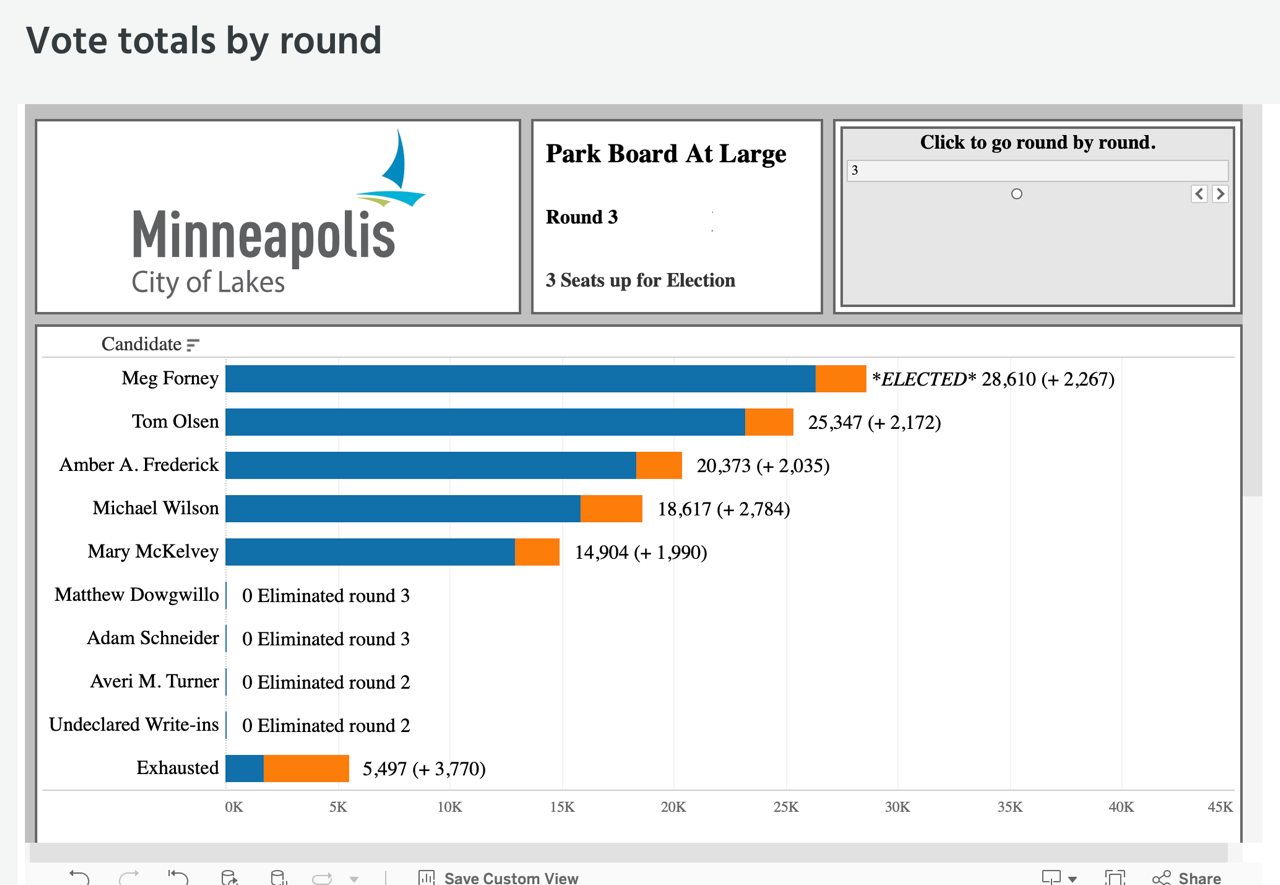Click the Minneapolis City of Lakes logo
Image resolution: width=1280 pixels, height=885 pixels.
(x=278, y=213)
